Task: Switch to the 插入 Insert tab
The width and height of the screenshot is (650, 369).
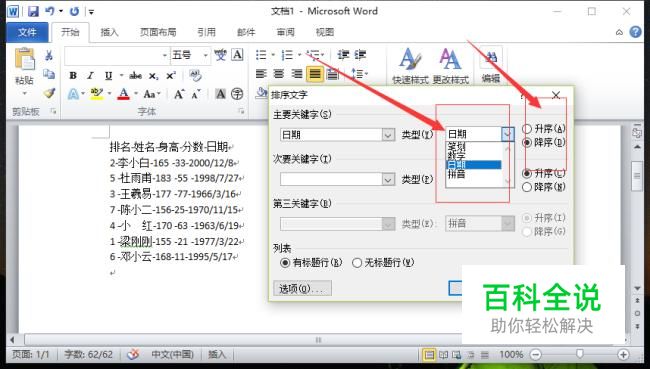Action: (x=109, y=32)
